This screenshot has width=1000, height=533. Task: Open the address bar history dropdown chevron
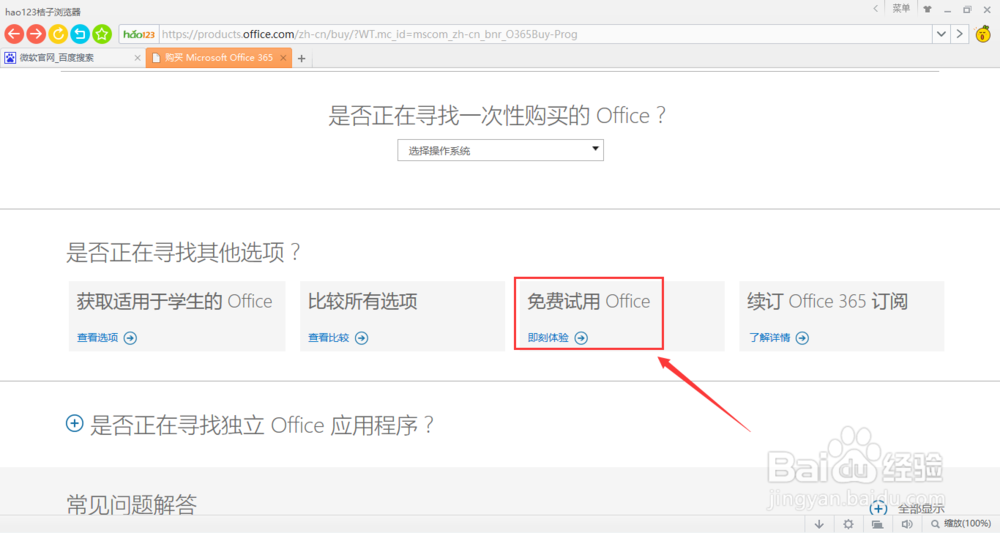tap(941, 34)
